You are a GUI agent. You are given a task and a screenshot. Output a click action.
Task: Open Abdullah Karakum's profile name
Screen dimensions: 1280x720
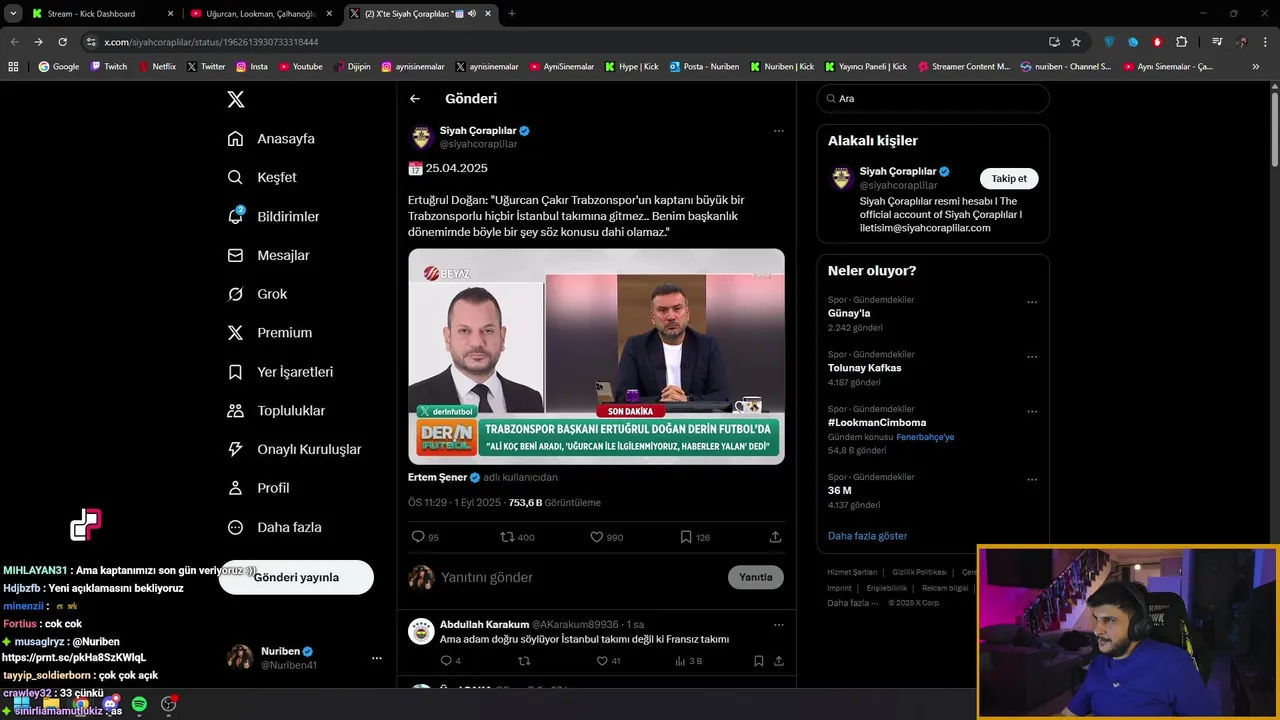pyautogui.click(x=484, y=624)
